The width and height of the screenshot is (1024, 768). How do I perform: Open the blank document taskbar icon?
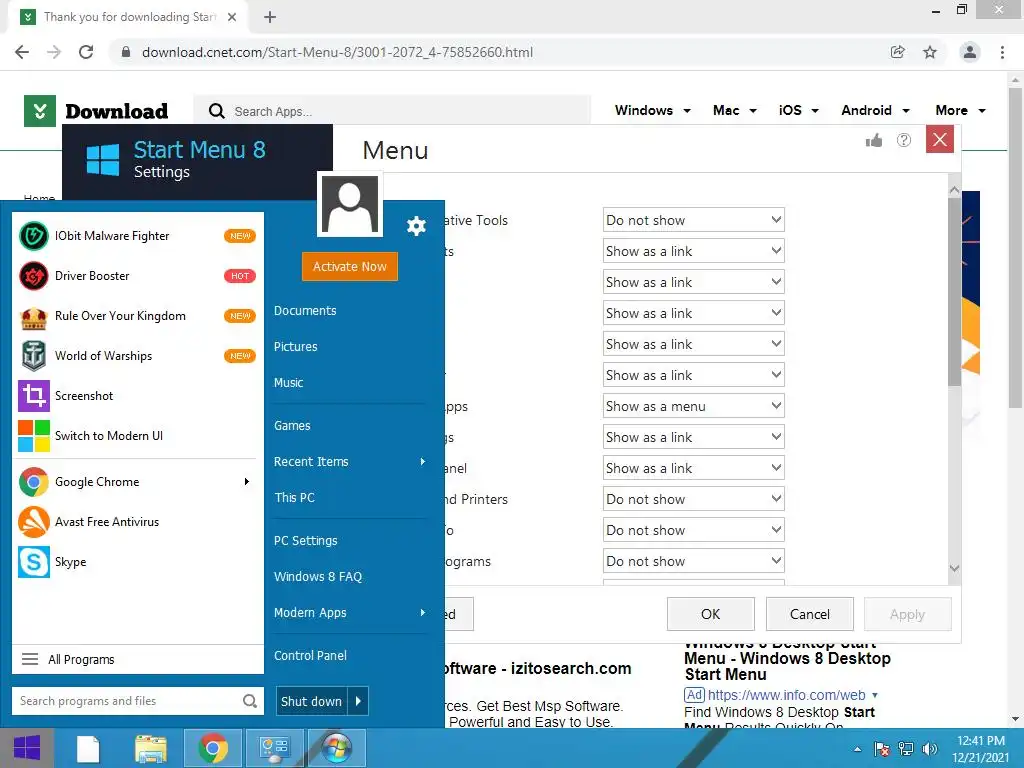point(88,749)
